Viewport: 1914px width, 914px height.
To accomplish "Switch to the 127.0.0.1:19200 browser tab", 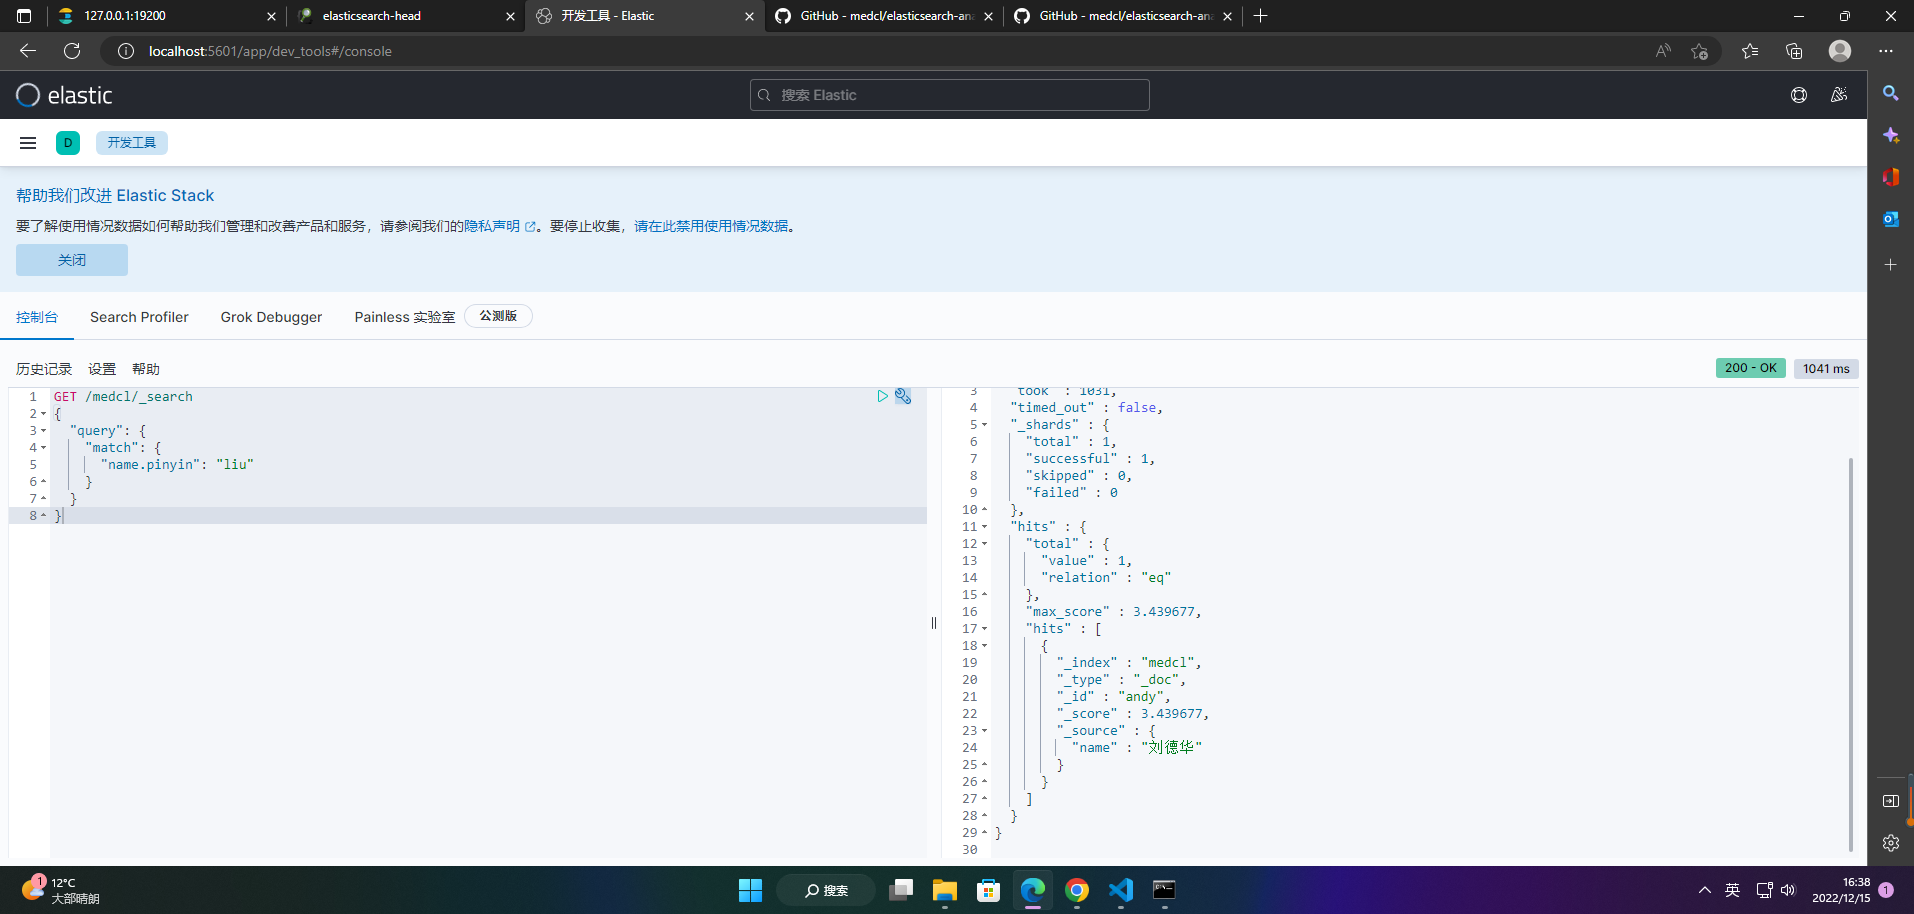I will coord(165,16).
